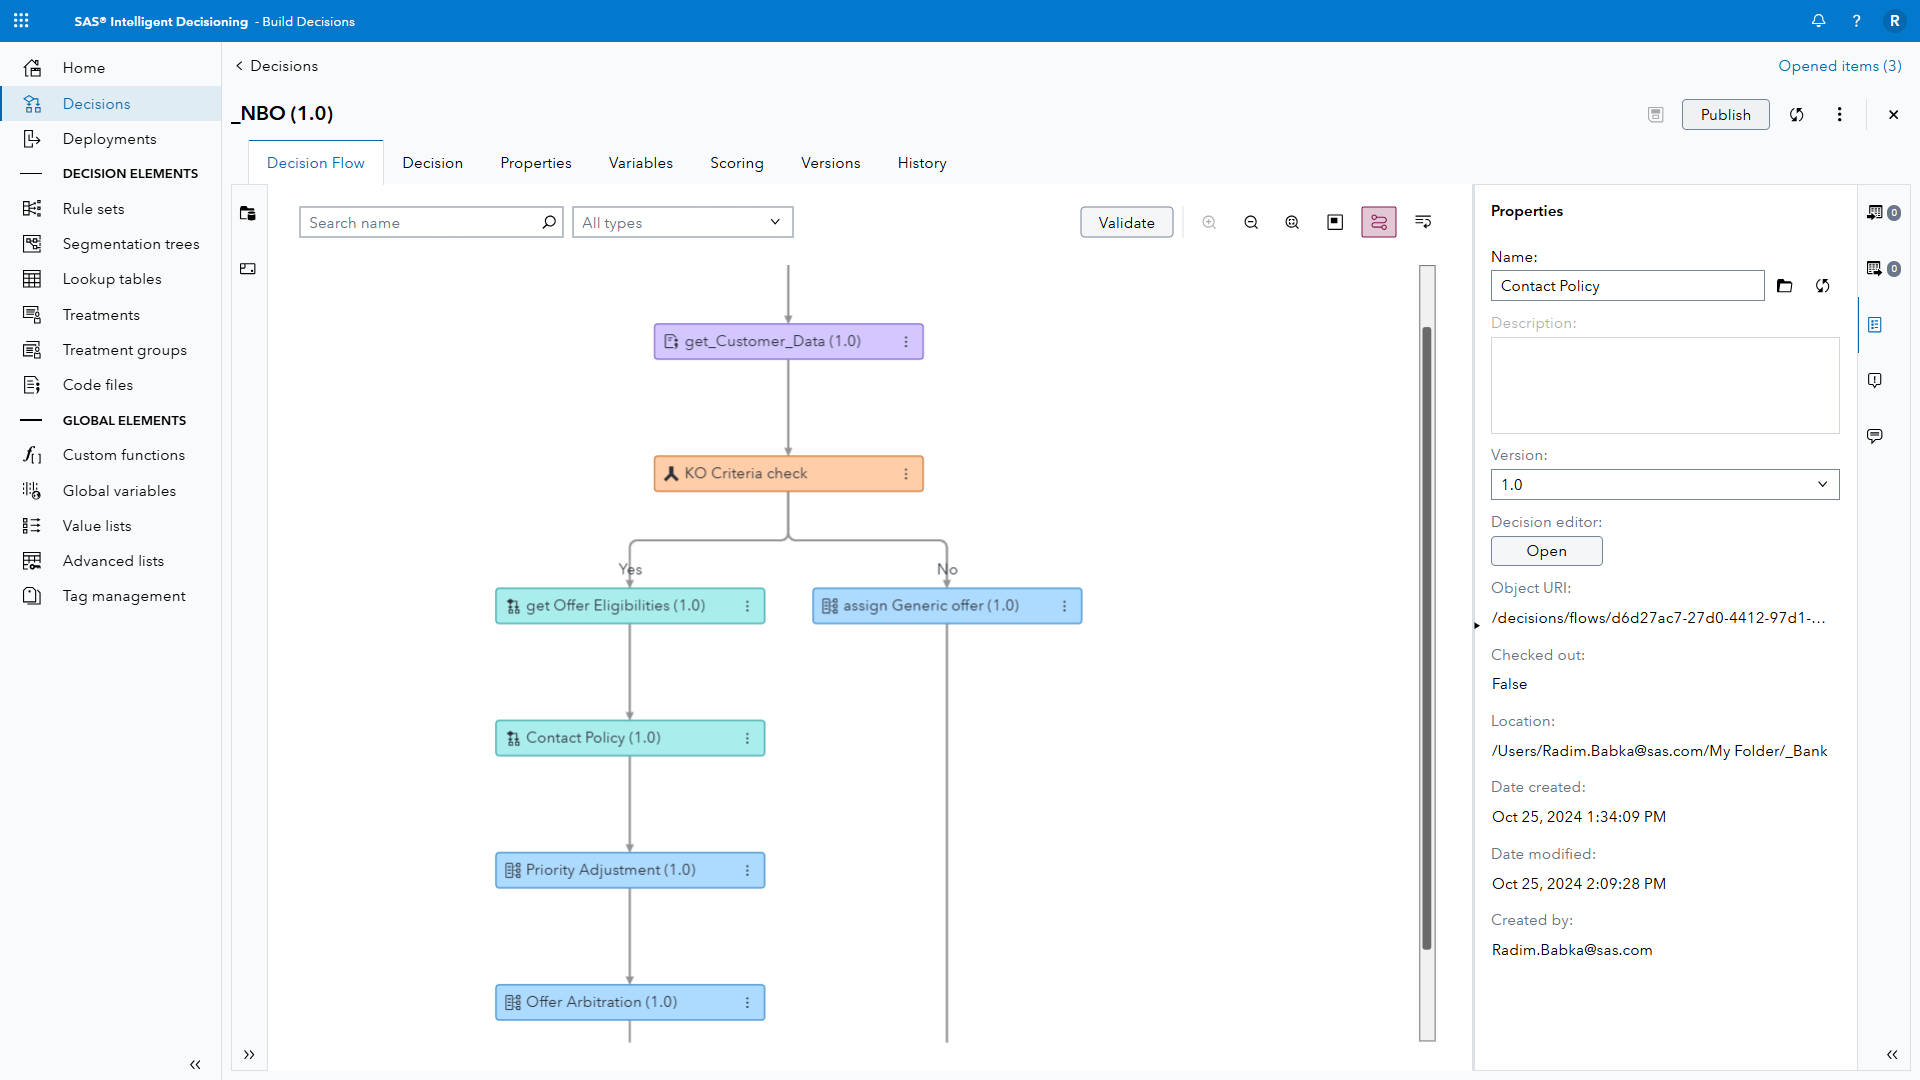Open Lookup tables from Decision Elements
This screenshot has height=1080, width=1920.
coord(112,278)
